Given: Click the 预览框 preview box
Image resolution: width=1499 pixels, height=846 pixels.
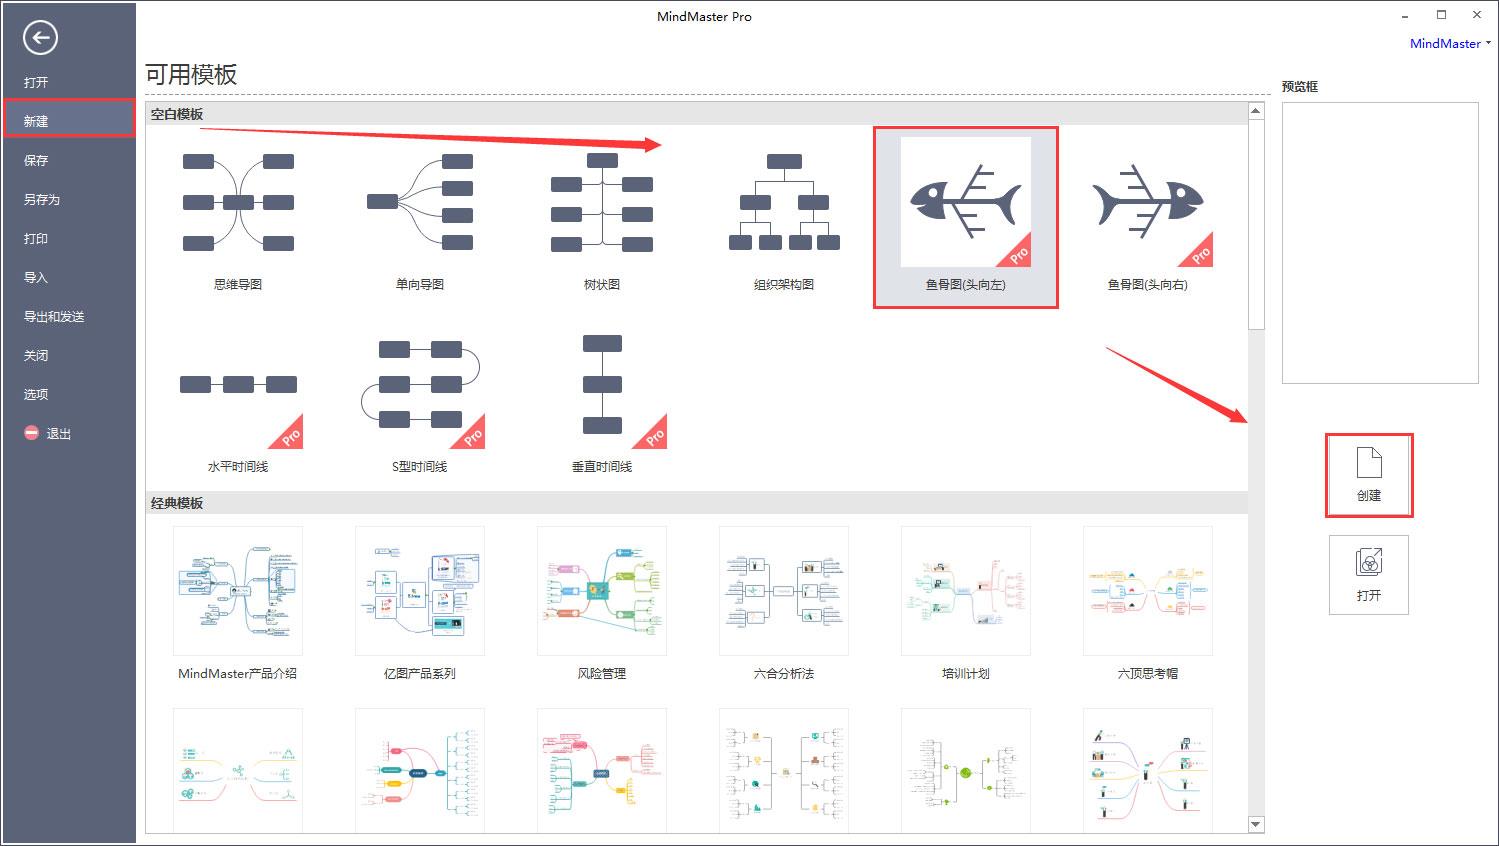Looking at the screenshot, I should point(1380,243).
